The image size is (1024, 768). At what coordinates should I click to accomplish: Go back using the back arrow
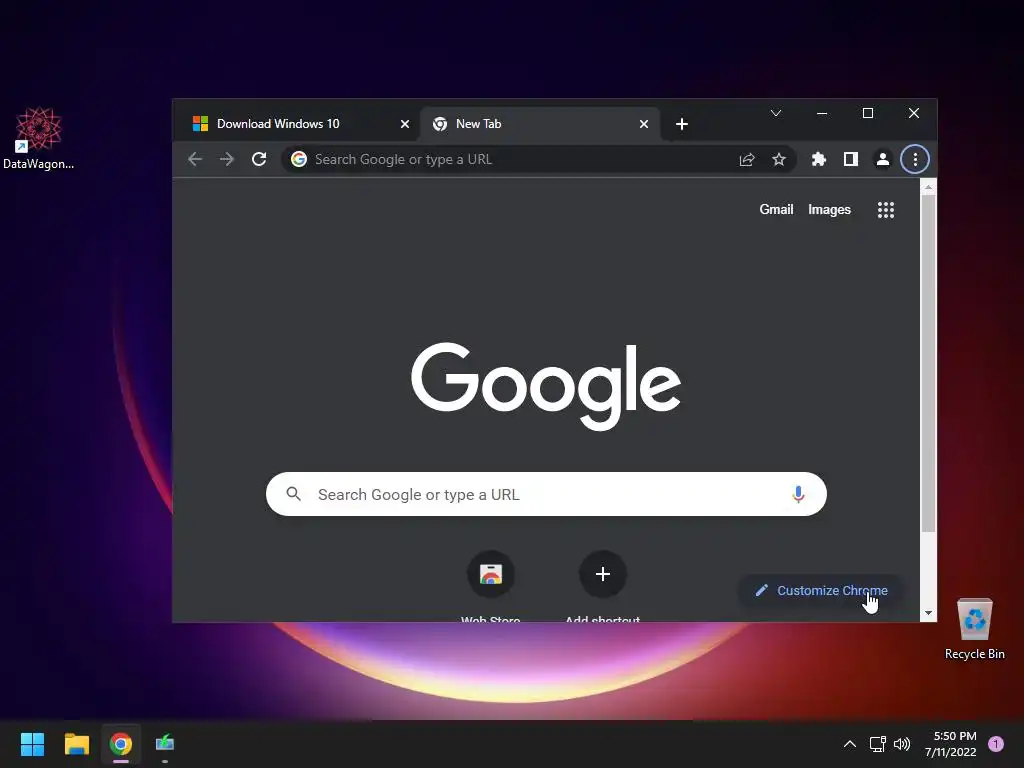(195, 159)
